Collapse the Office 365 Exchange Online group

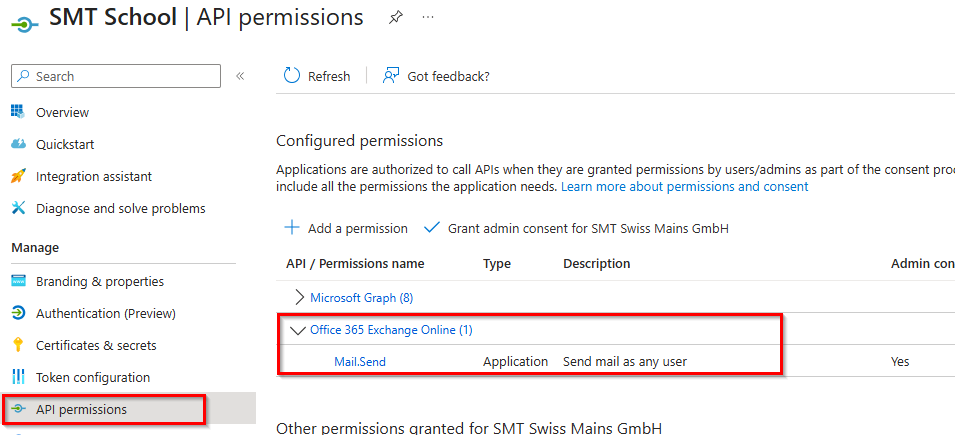click(x=298, y=329)
